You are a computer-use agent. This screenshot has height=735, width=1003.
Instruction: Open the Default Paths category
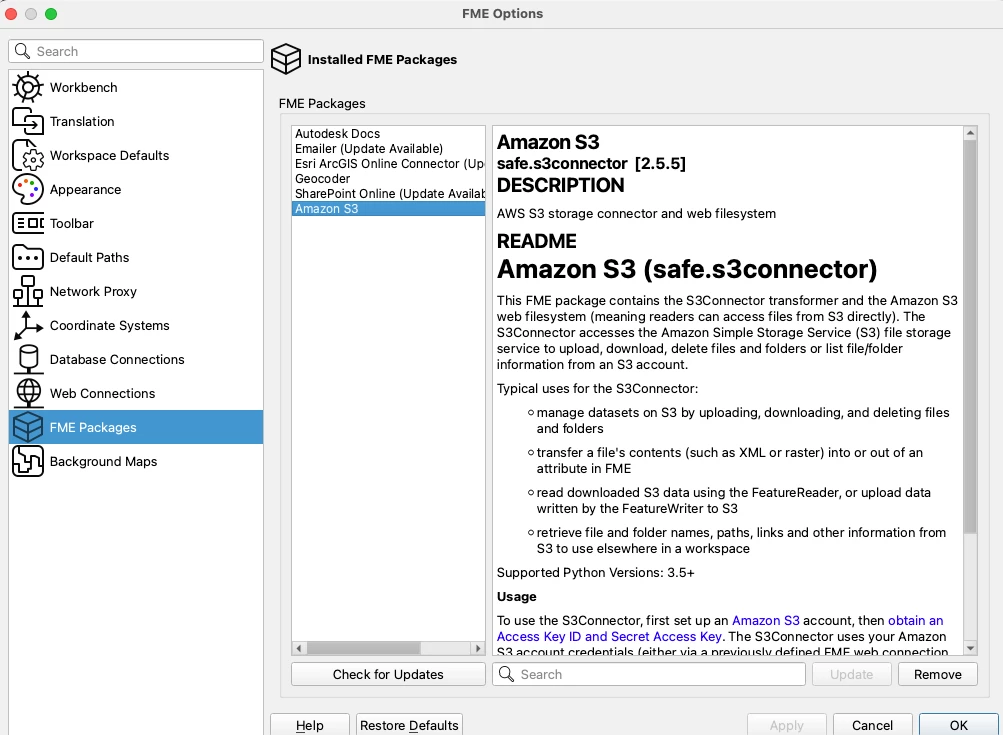click(x=136, y=257)
